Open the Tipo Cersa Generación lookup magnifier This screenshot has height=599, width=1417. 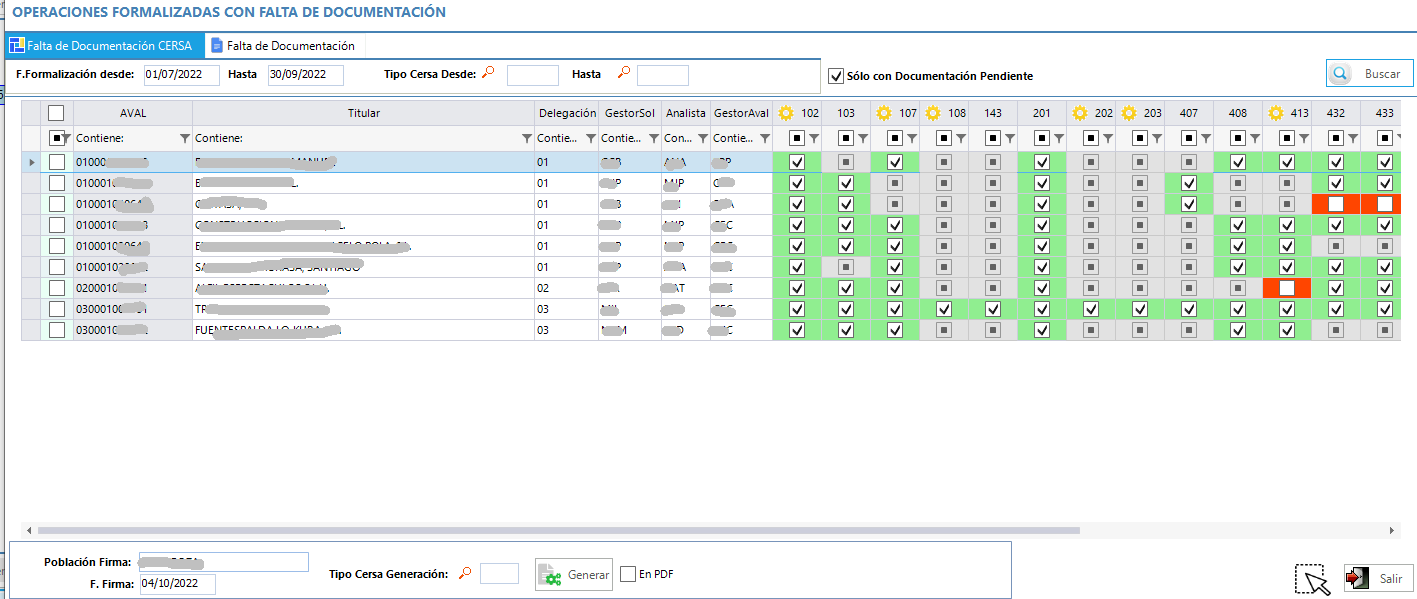click(464, 573)
